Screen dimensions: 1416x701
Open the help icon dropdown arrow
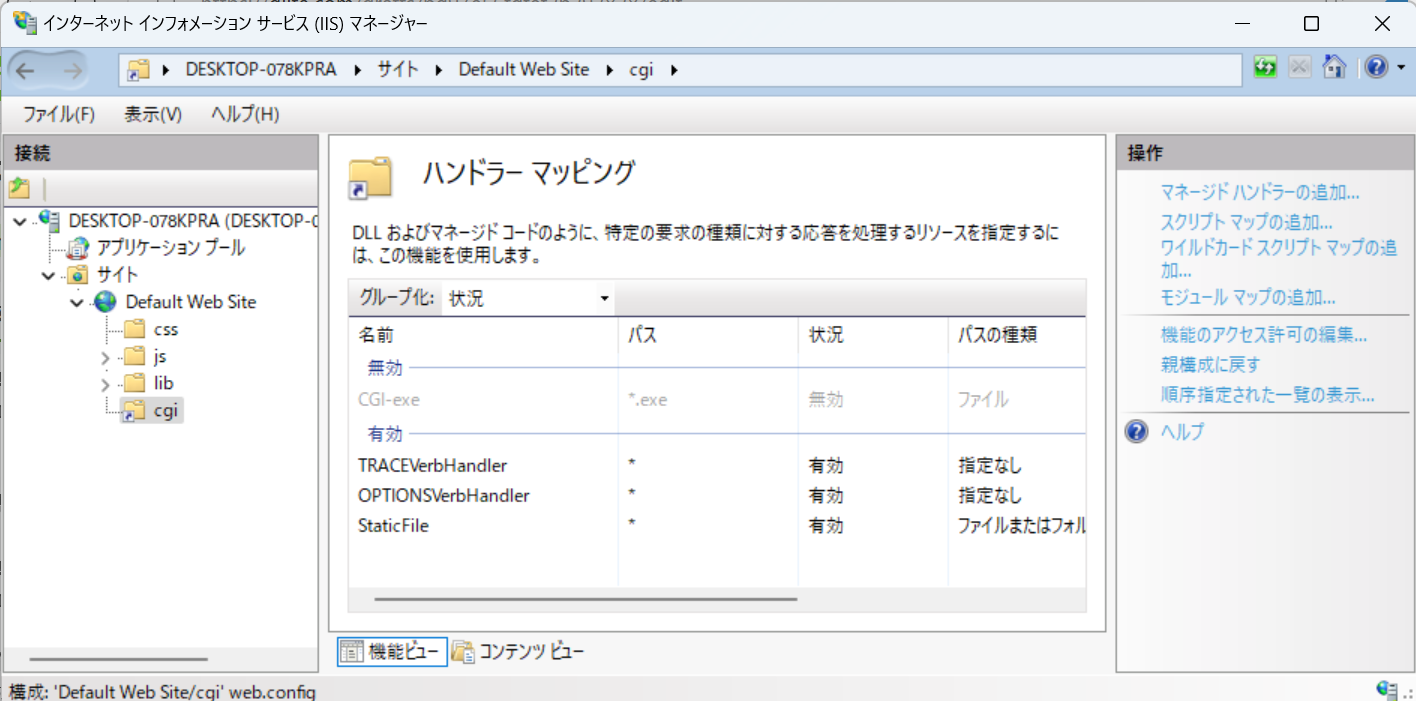tap(1400, 67)
